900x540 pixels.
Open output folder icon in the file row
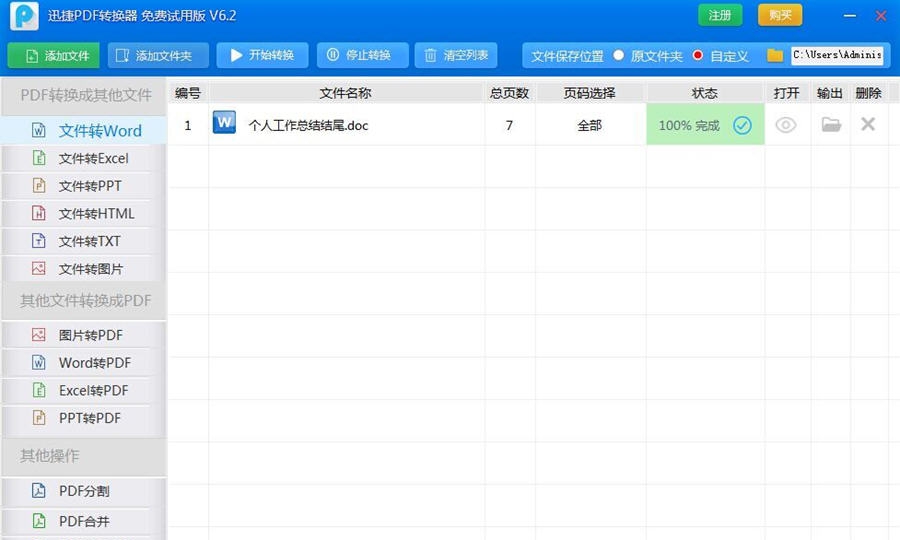[831, 124]
